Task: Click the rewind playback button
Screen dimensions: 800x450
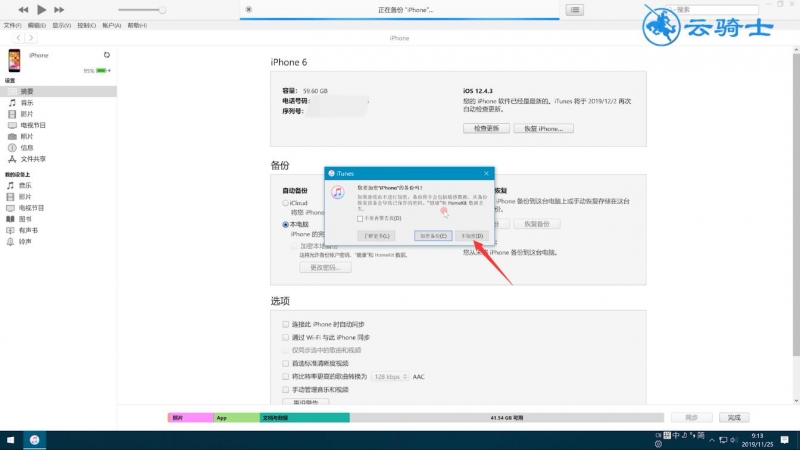Action: [23, 10]
